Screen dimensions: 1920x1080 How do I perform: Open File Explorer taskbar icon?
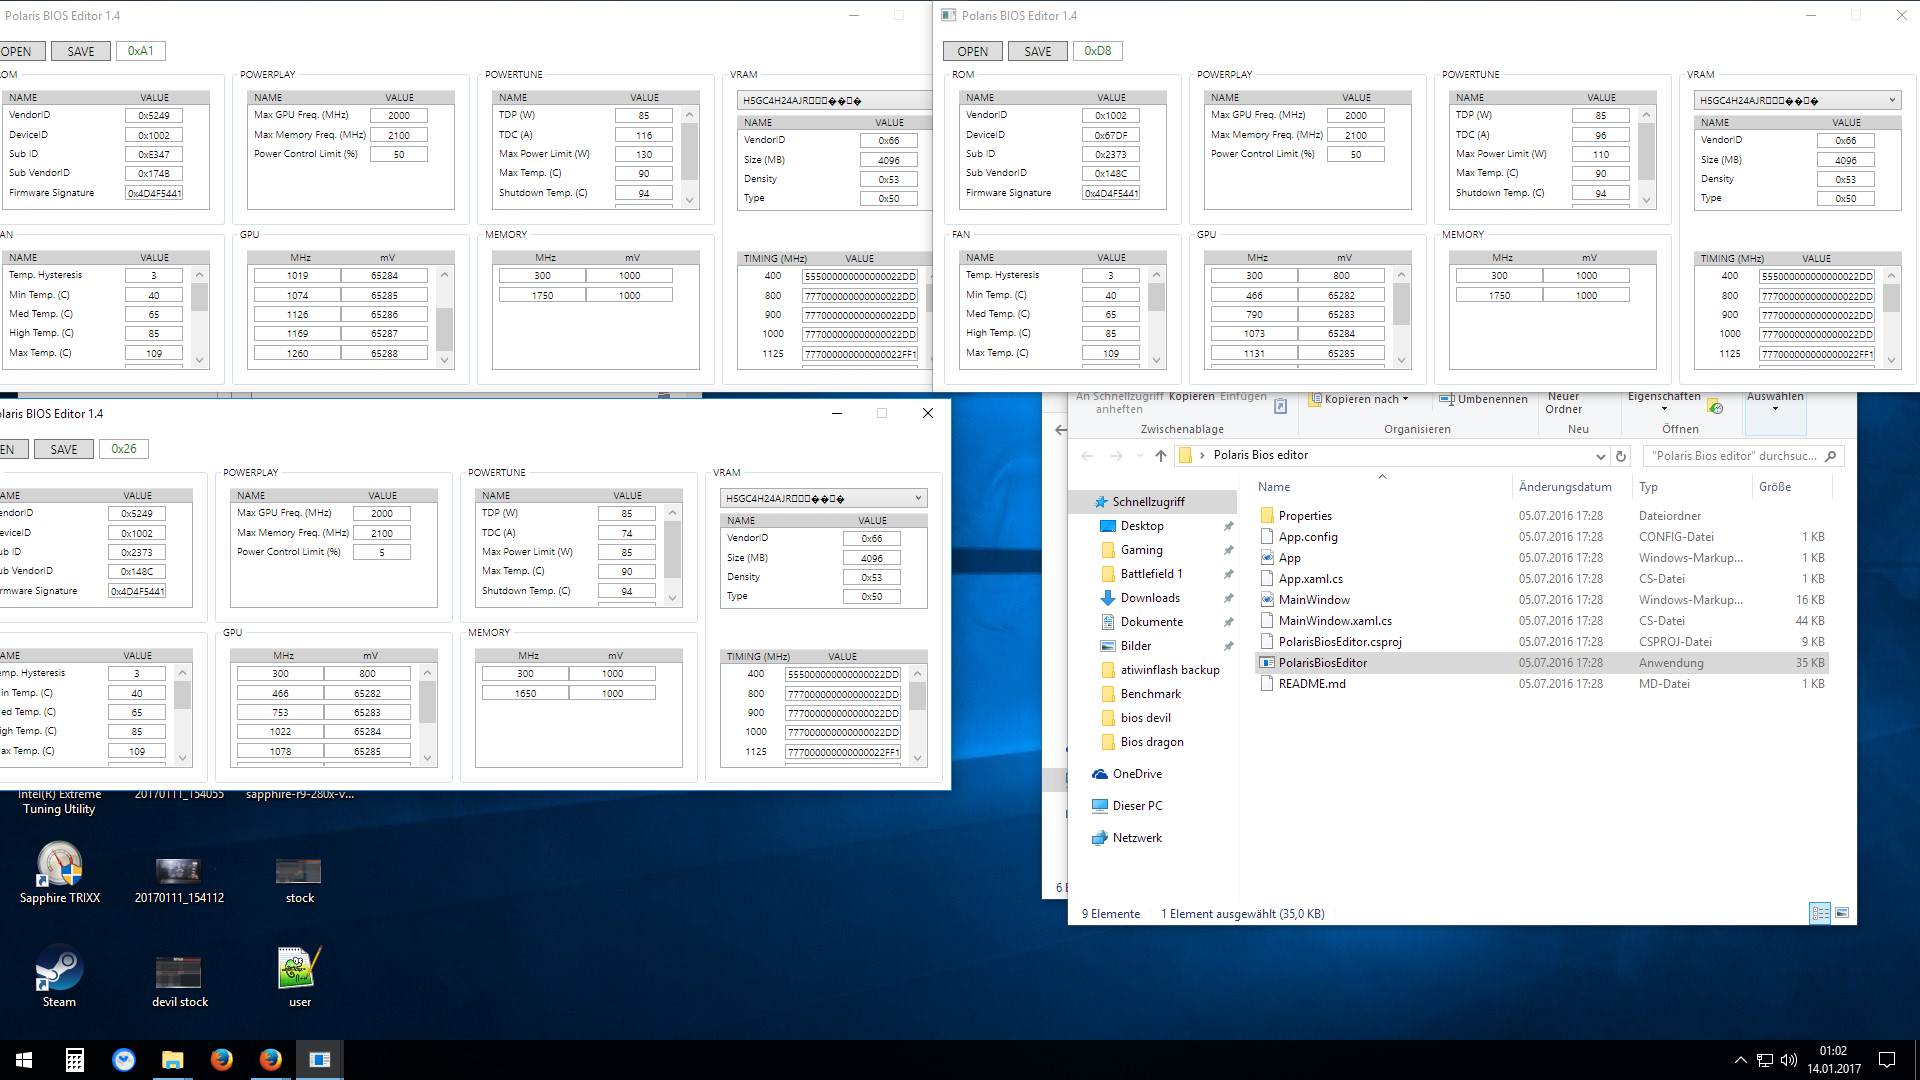(x=172, y=1060)
